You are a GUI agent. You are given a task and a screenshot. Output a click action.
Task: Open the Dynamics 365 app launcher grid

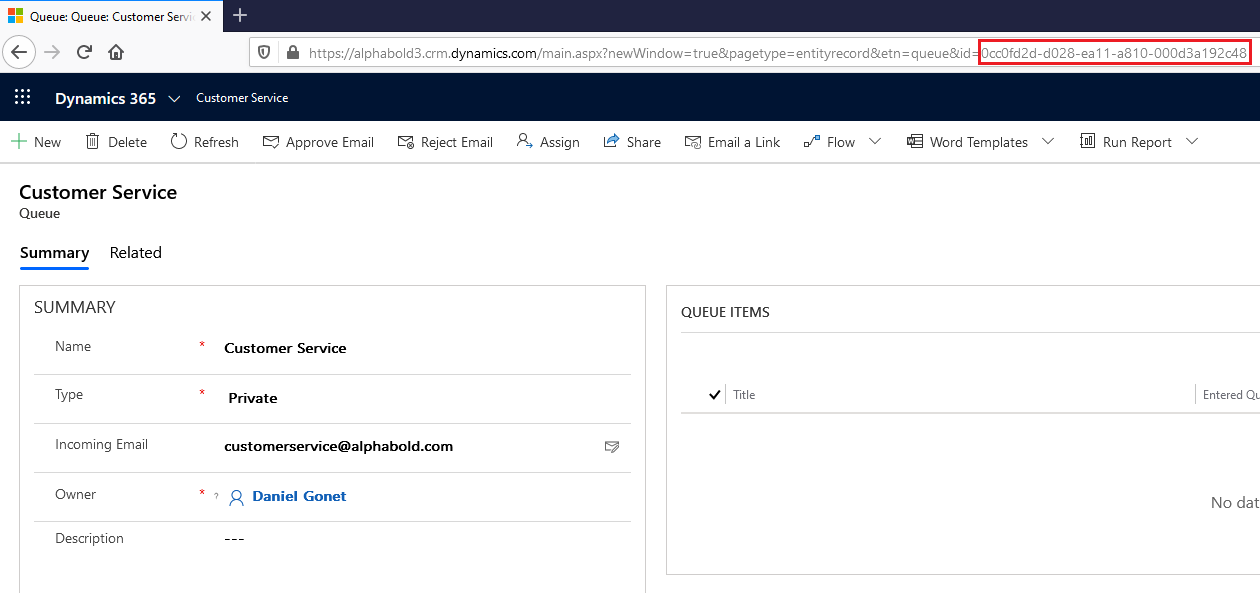point(22,98)
